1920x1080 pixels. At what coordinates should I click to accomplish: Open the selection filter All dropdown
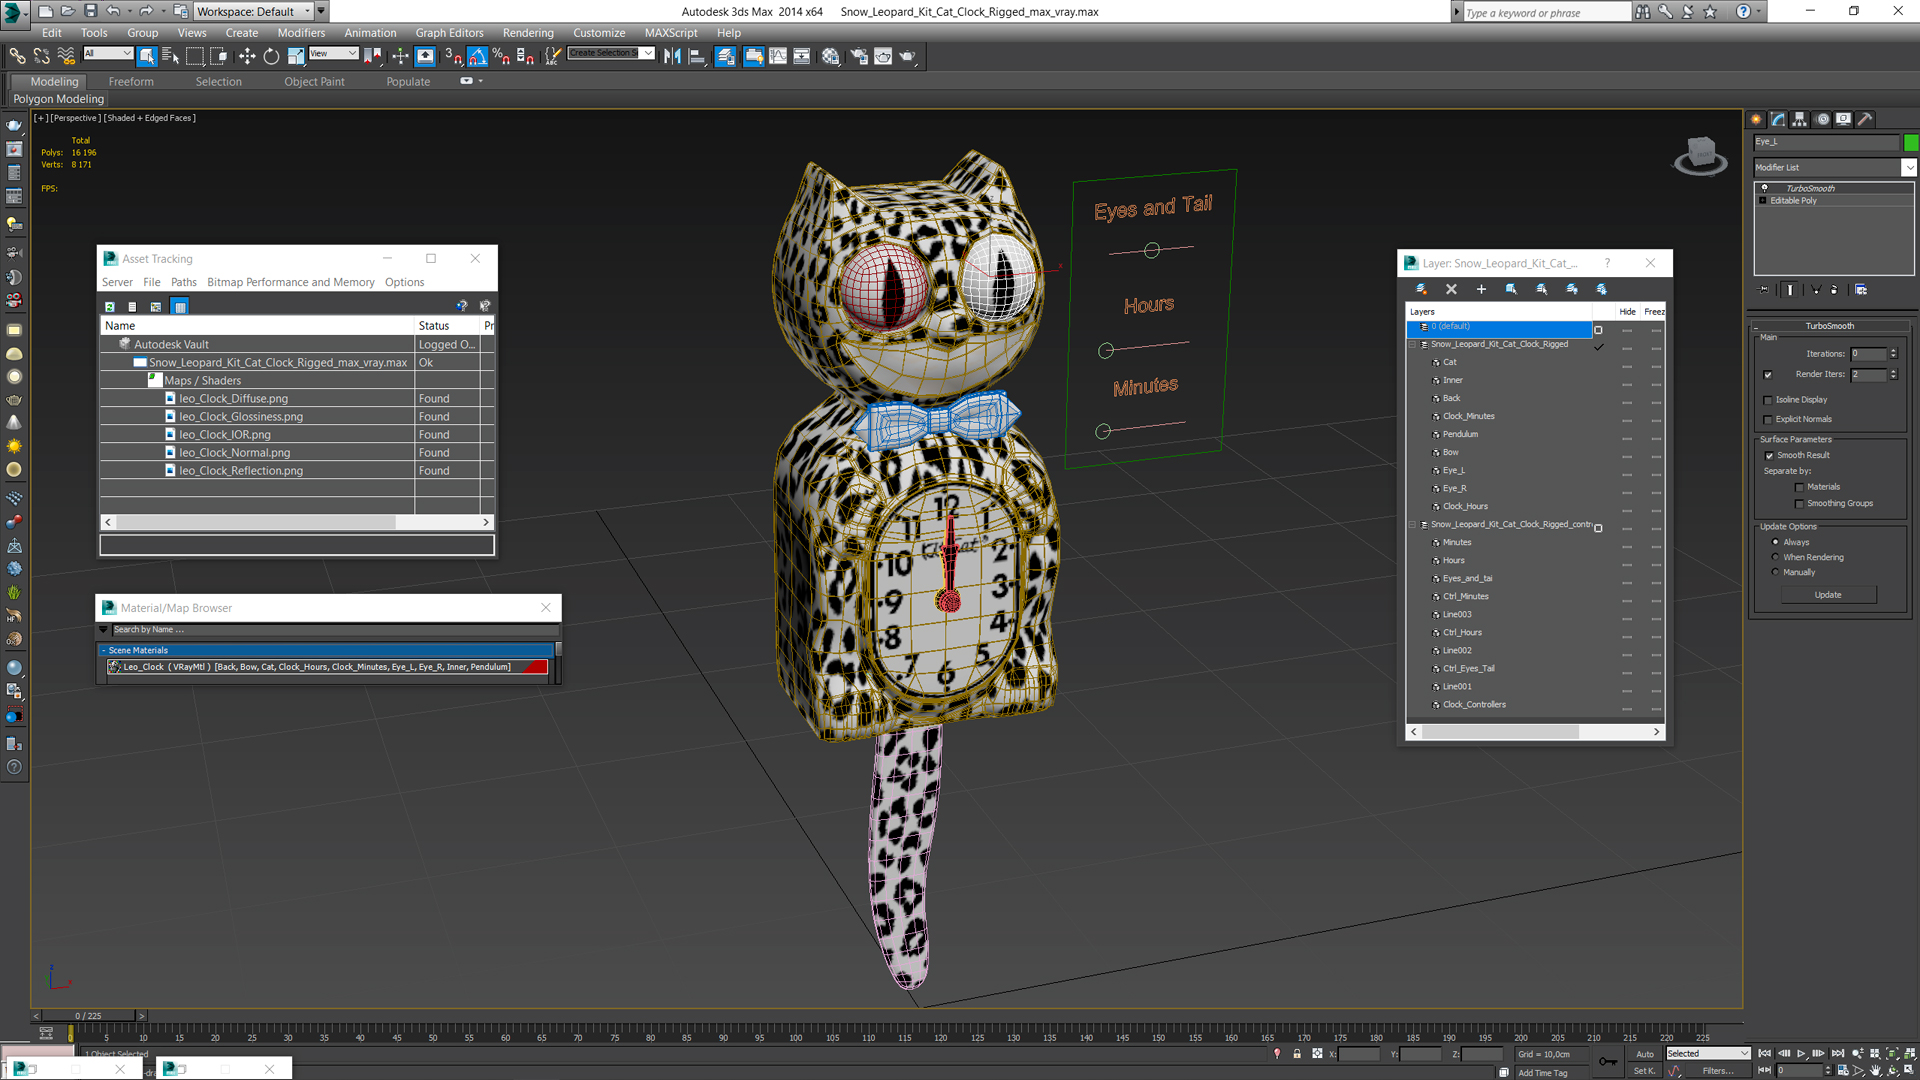click(108, 53)
